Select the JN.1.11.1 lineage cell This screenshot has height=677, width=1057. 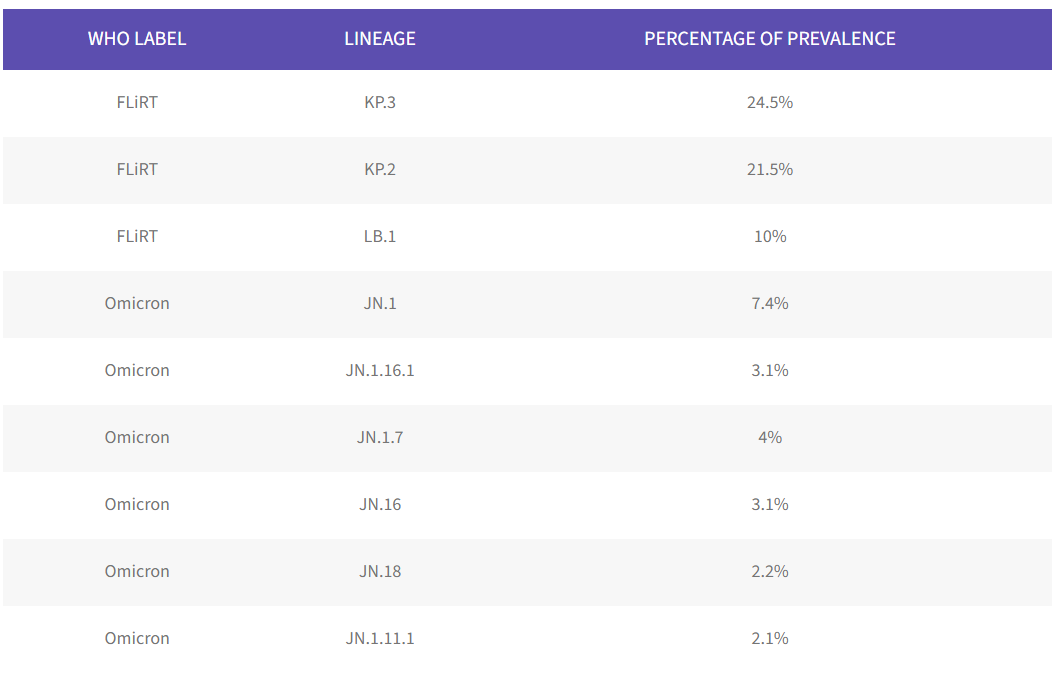[x=380, y=638]
